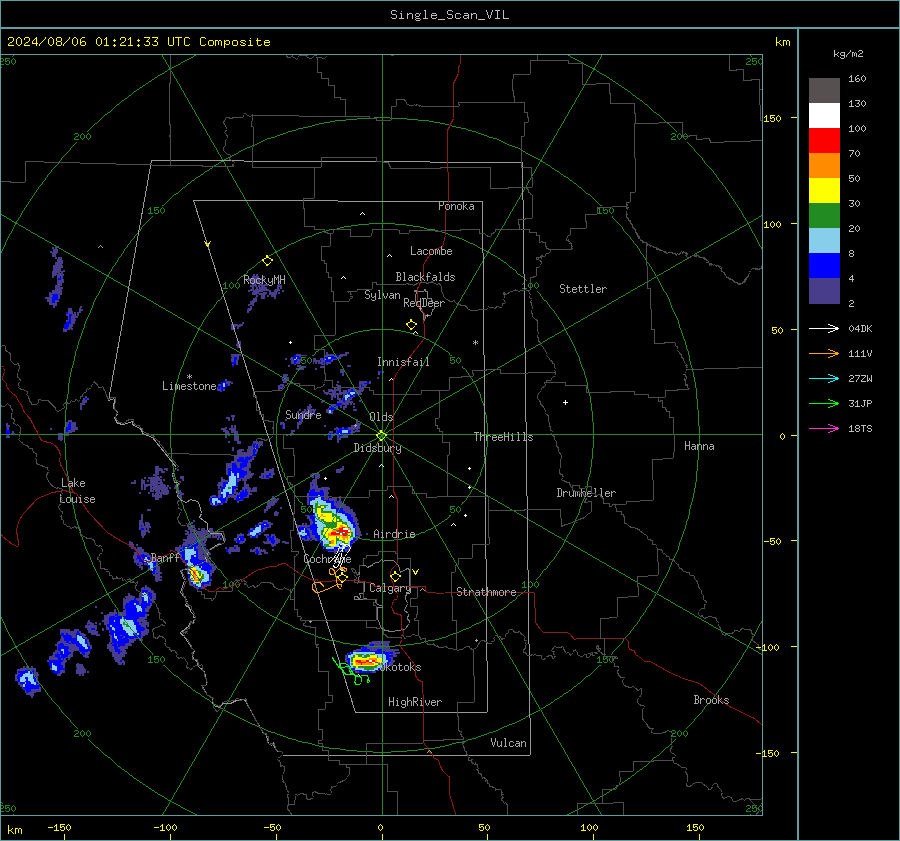Click the Lake Louise label
Viewport: 900px width, 841px height.
[x=78, y=491]
